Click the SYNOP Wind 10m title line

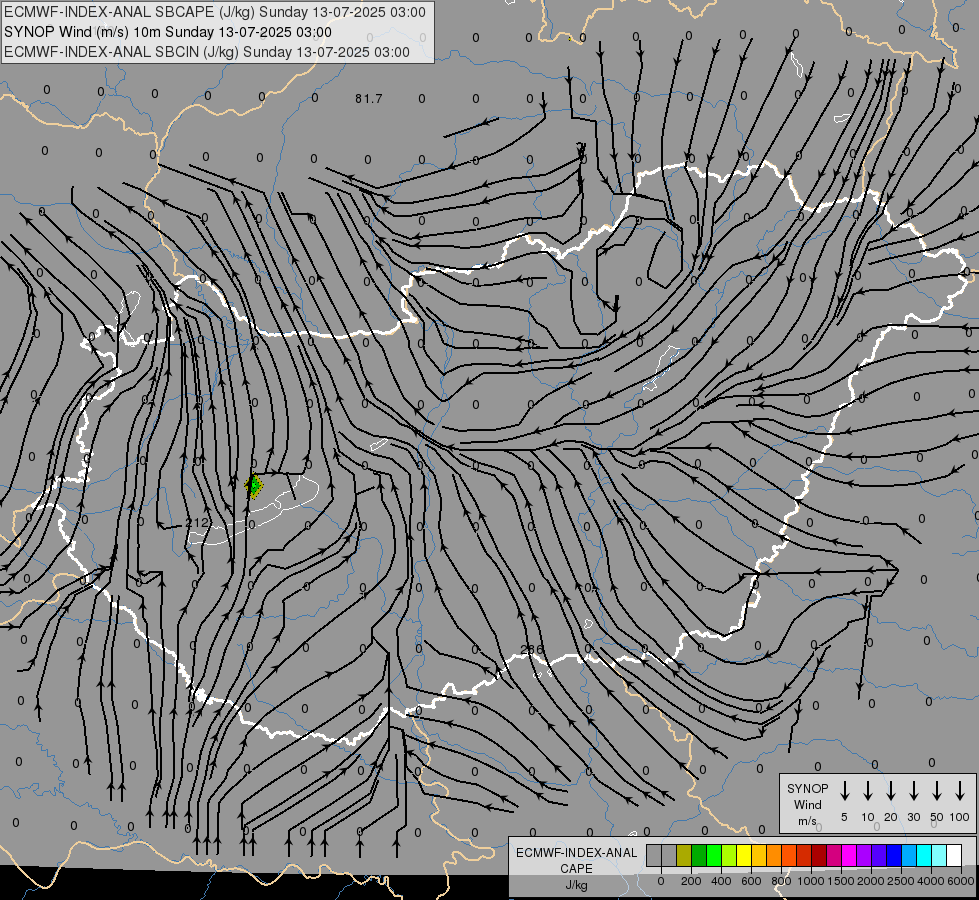(168, 32)
